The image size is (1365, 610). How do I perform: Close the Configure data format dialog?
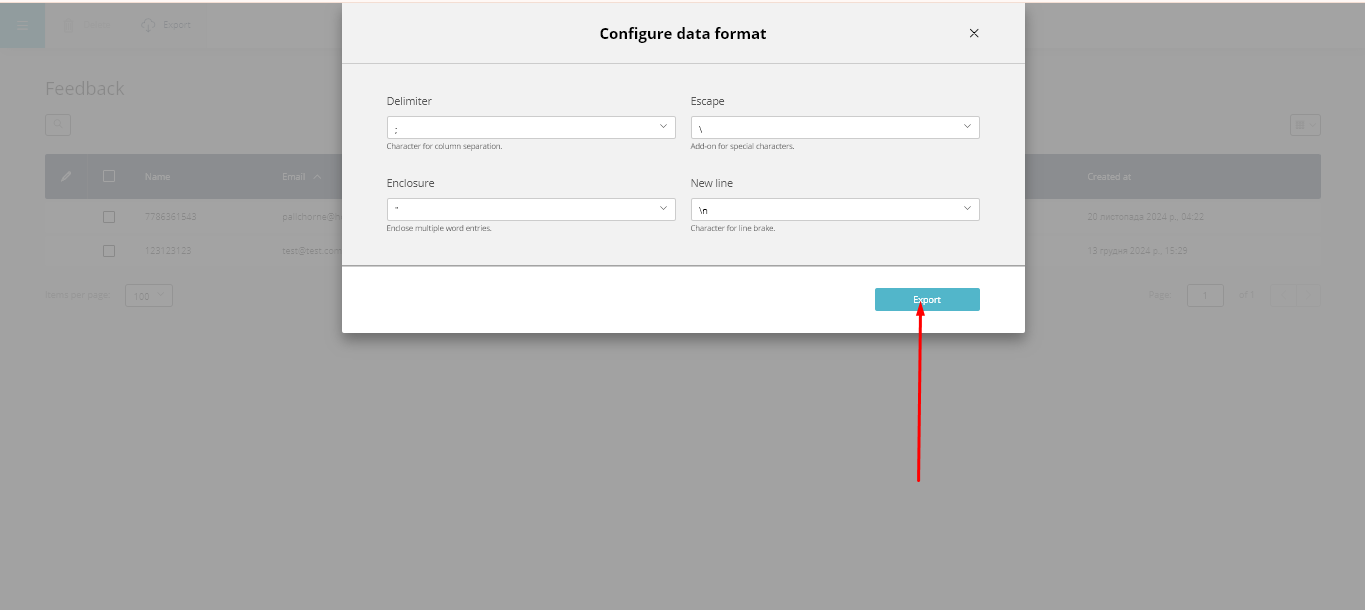(x=974, y=33)
